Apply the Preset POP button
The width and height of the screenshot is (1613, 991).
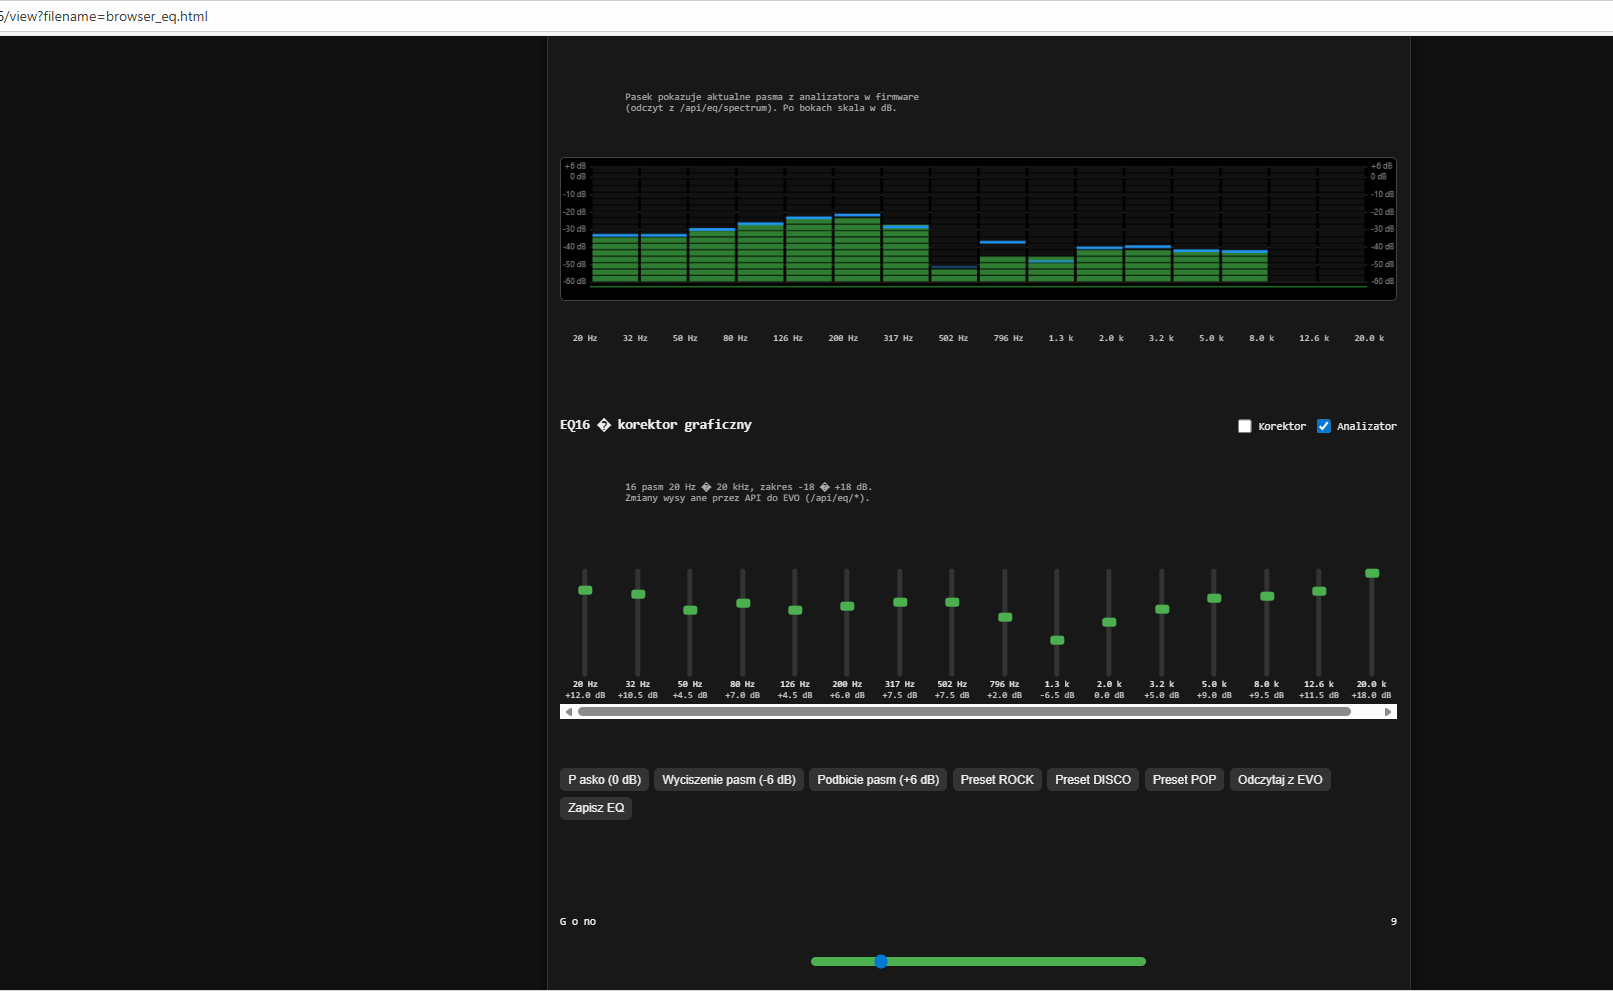1184,780
